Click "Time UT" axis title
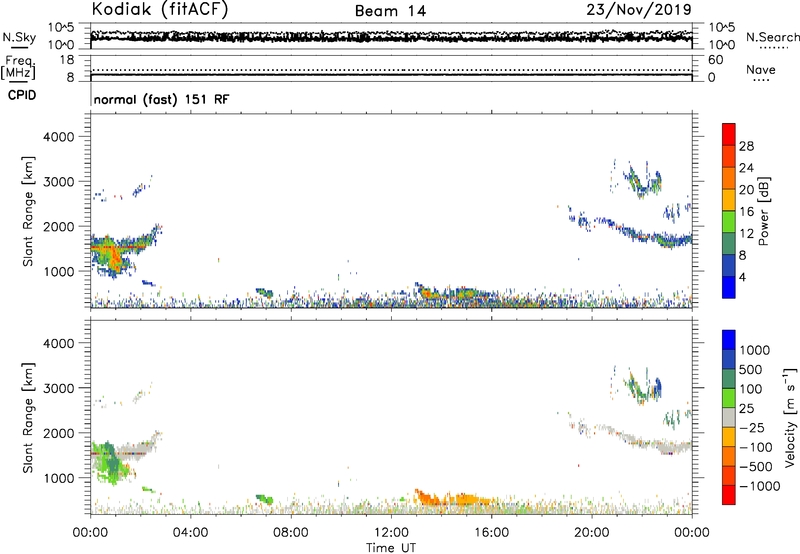The height and width of the screenshot is (554, 800). (391, 548)
